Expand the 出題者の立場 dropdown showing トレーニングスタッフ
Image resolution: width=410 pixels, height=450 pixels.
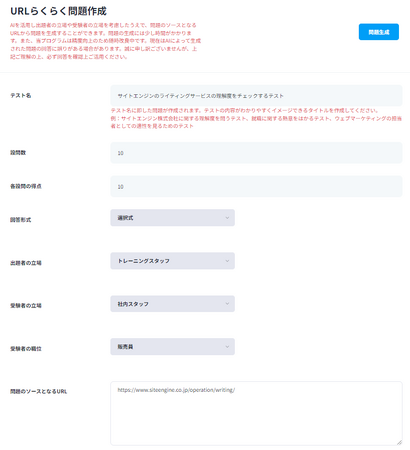(x=172, y=261)
